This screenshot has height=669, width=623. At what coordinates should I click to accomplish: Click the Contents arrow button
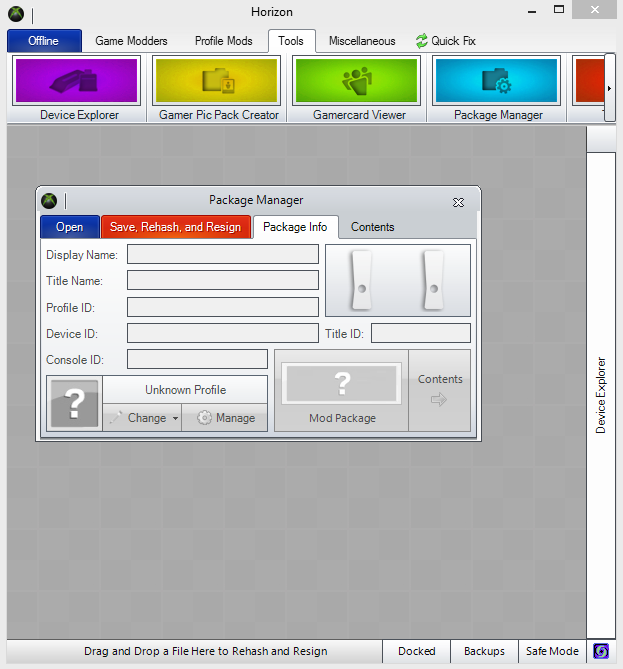[x=440, y=390]
